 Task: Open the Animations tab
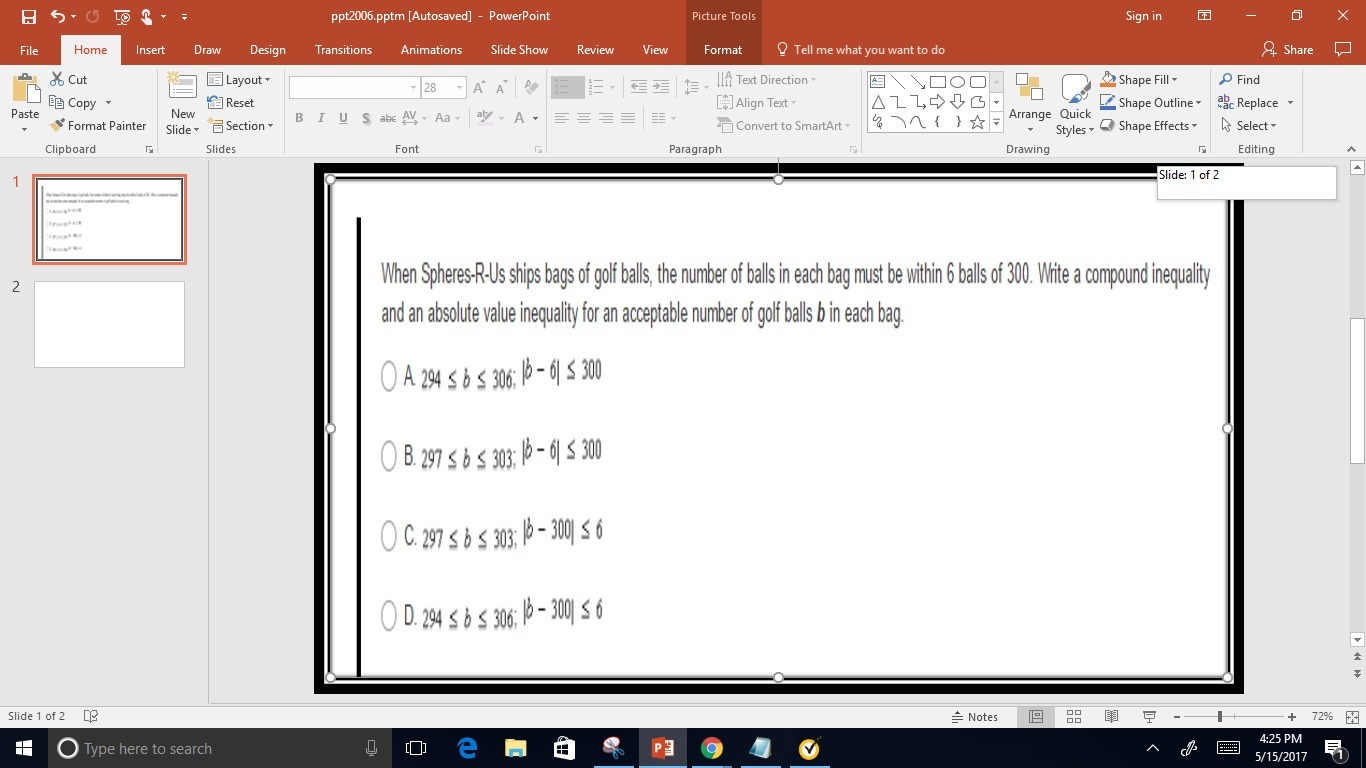431,50
